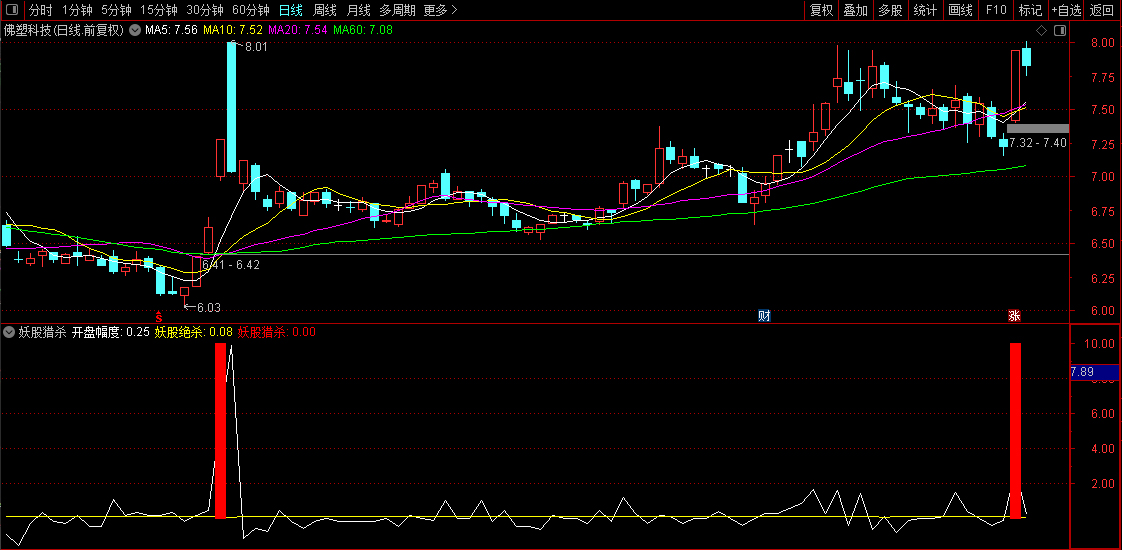The width and height of the screenshot is (1122, 550).
Task: Open the 画线 drawing tools
Action: click(x=960, y=10)
